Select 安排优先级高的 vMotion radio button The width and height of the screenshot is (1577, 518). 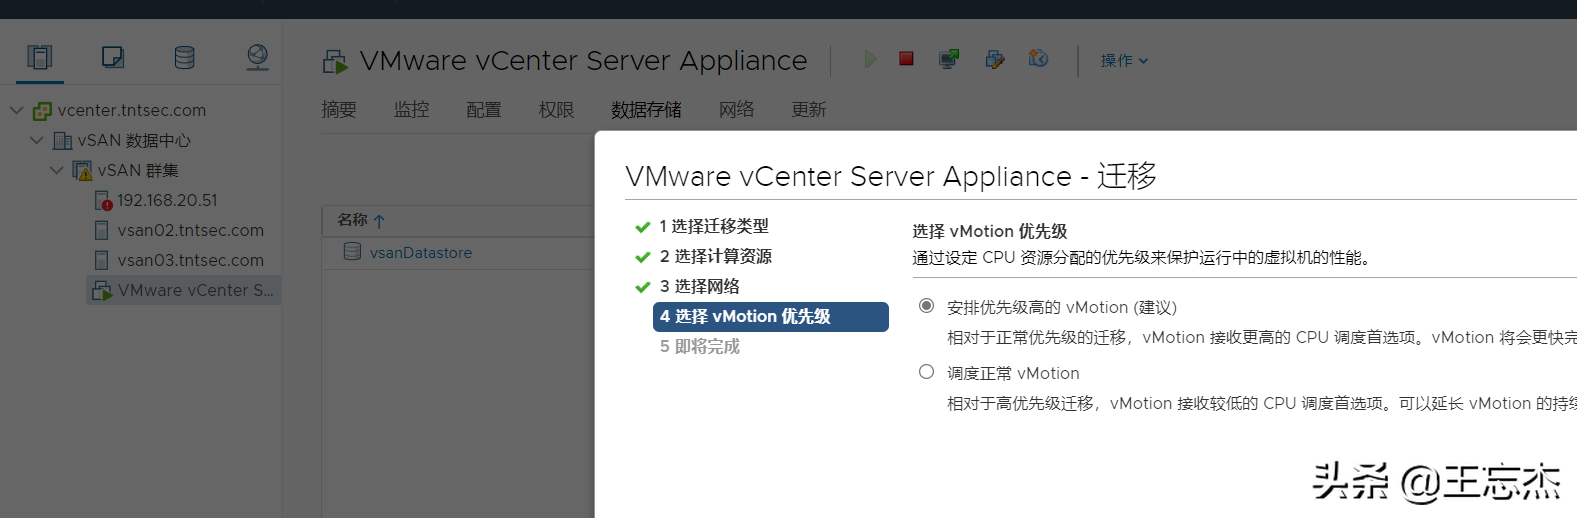tap(927, 306)
